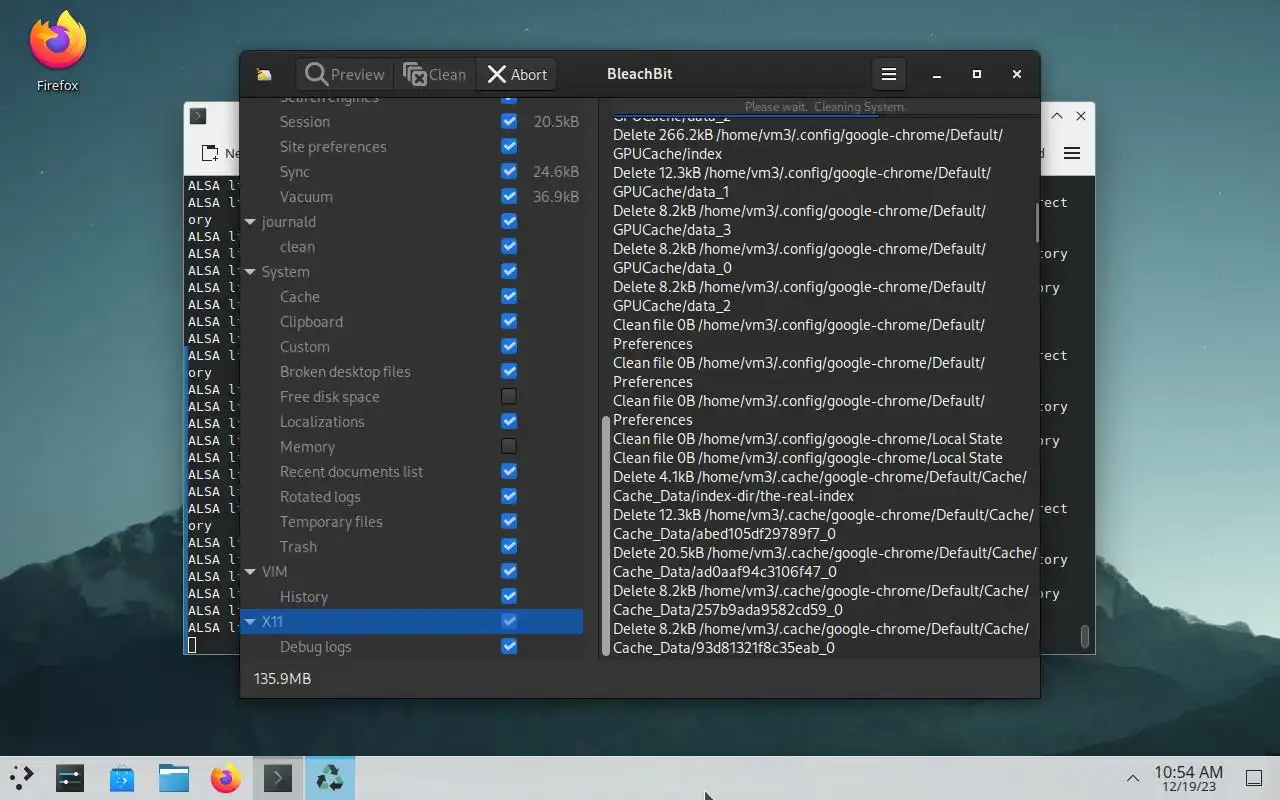
Task: Click terminal window's hamburger menu icon
Action: (1072, 153)
